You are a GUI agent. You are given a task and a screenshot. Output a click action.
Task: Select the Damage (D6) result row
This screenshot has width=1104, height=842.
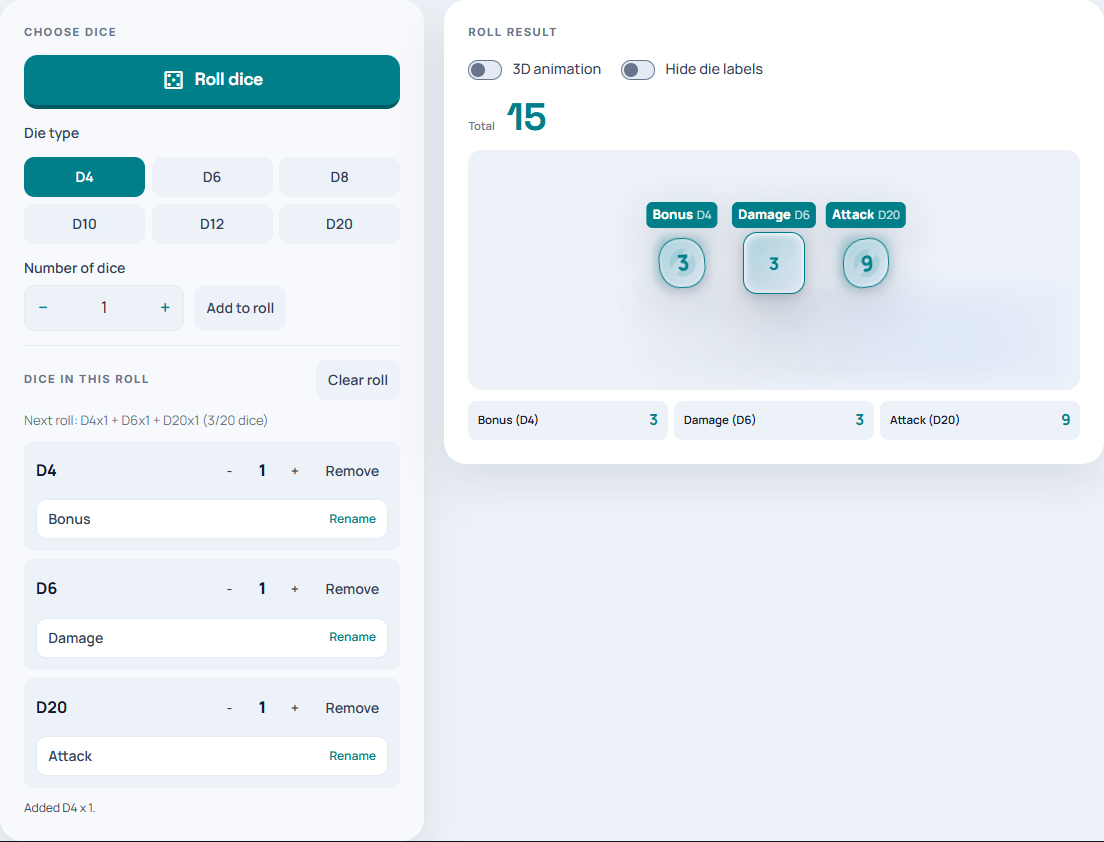coord(774,420)
